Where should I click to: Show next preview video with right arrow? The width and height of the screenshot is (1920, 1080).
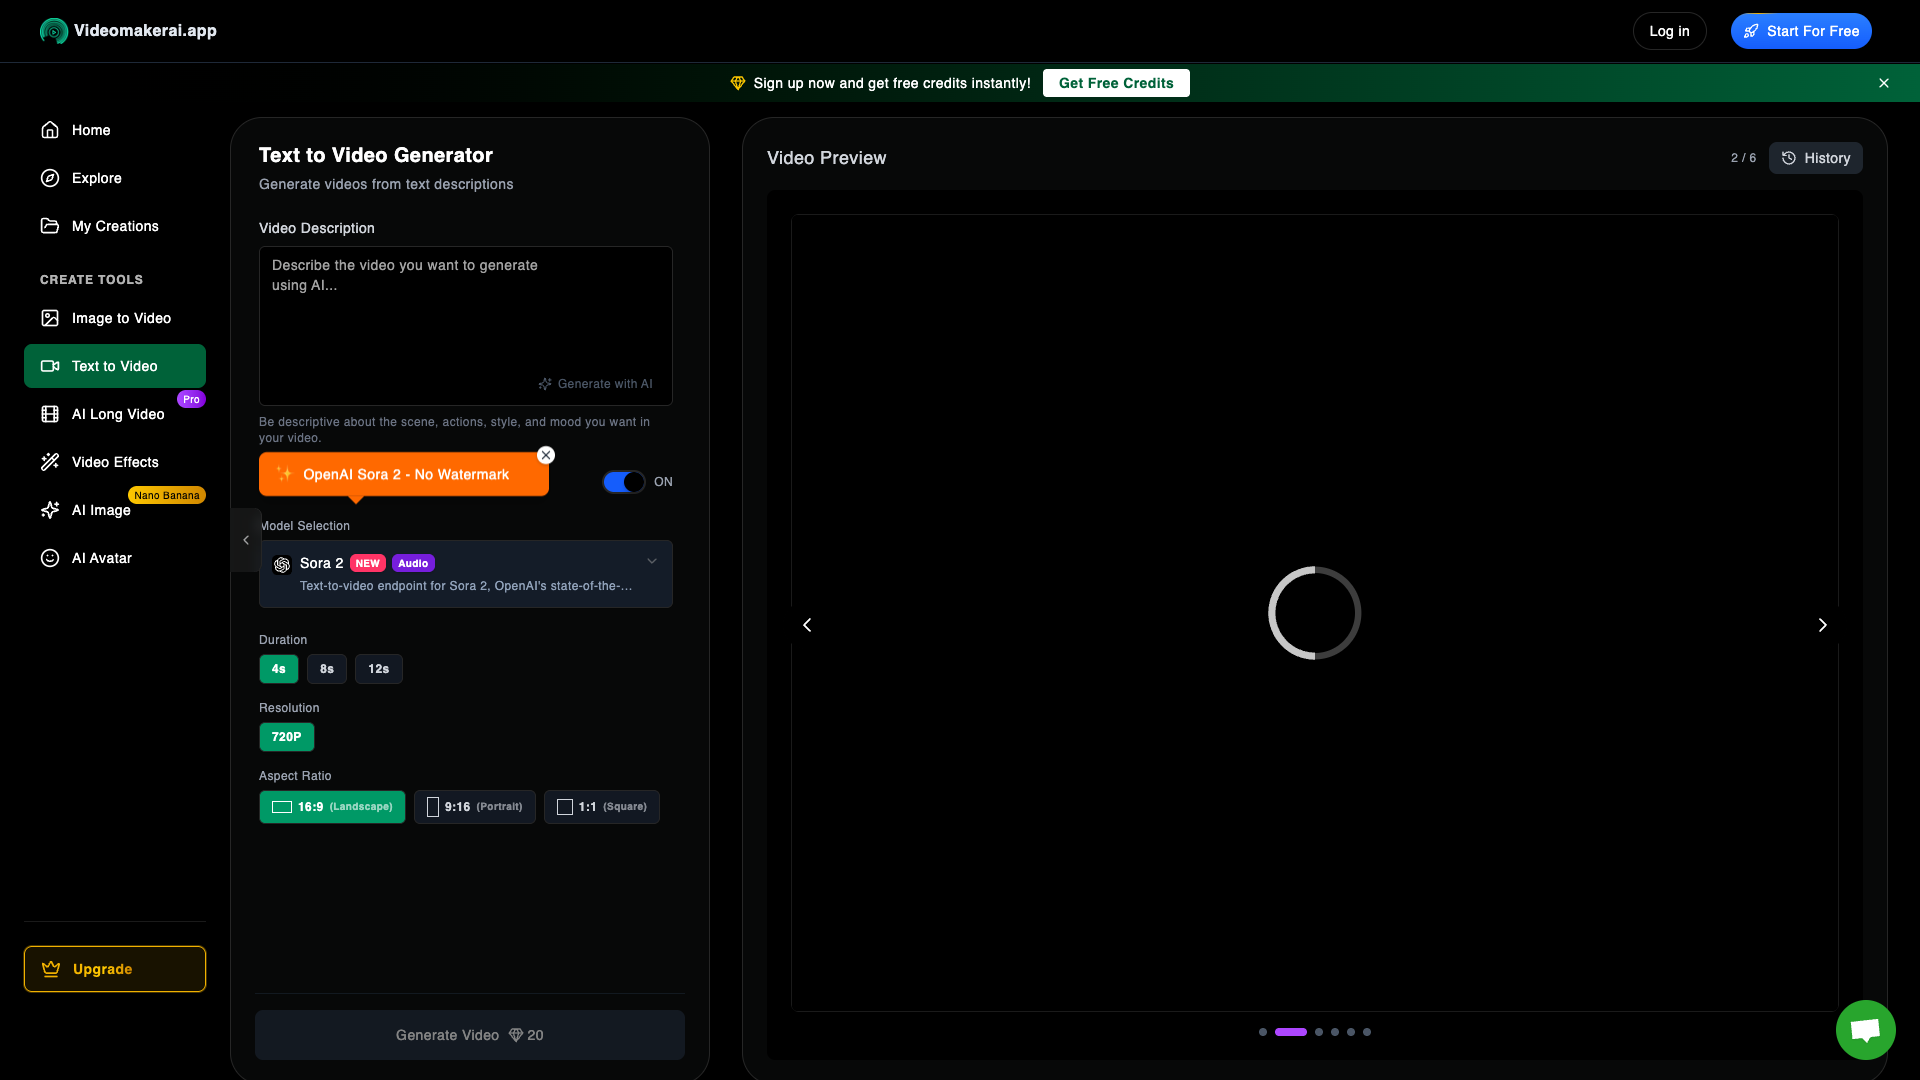[1822, 625]
